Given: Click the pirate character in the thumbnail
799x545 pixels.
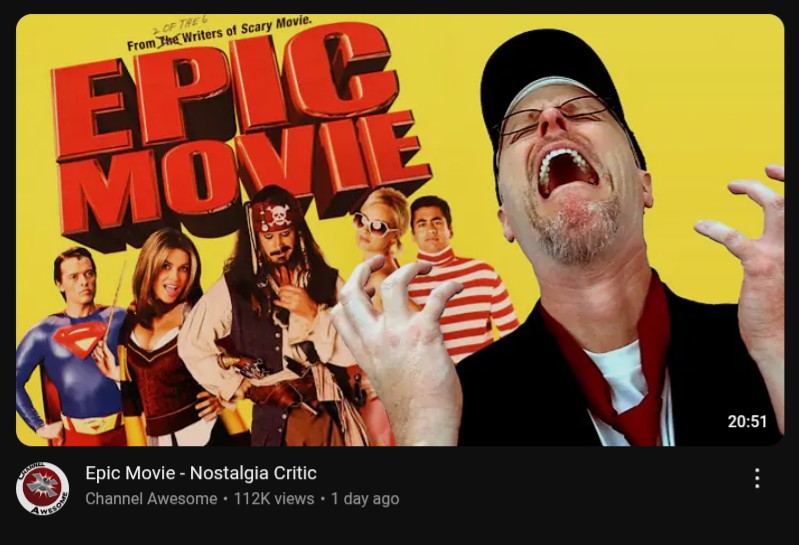Looking at the screenshot, I should click(x=275, y=316).
